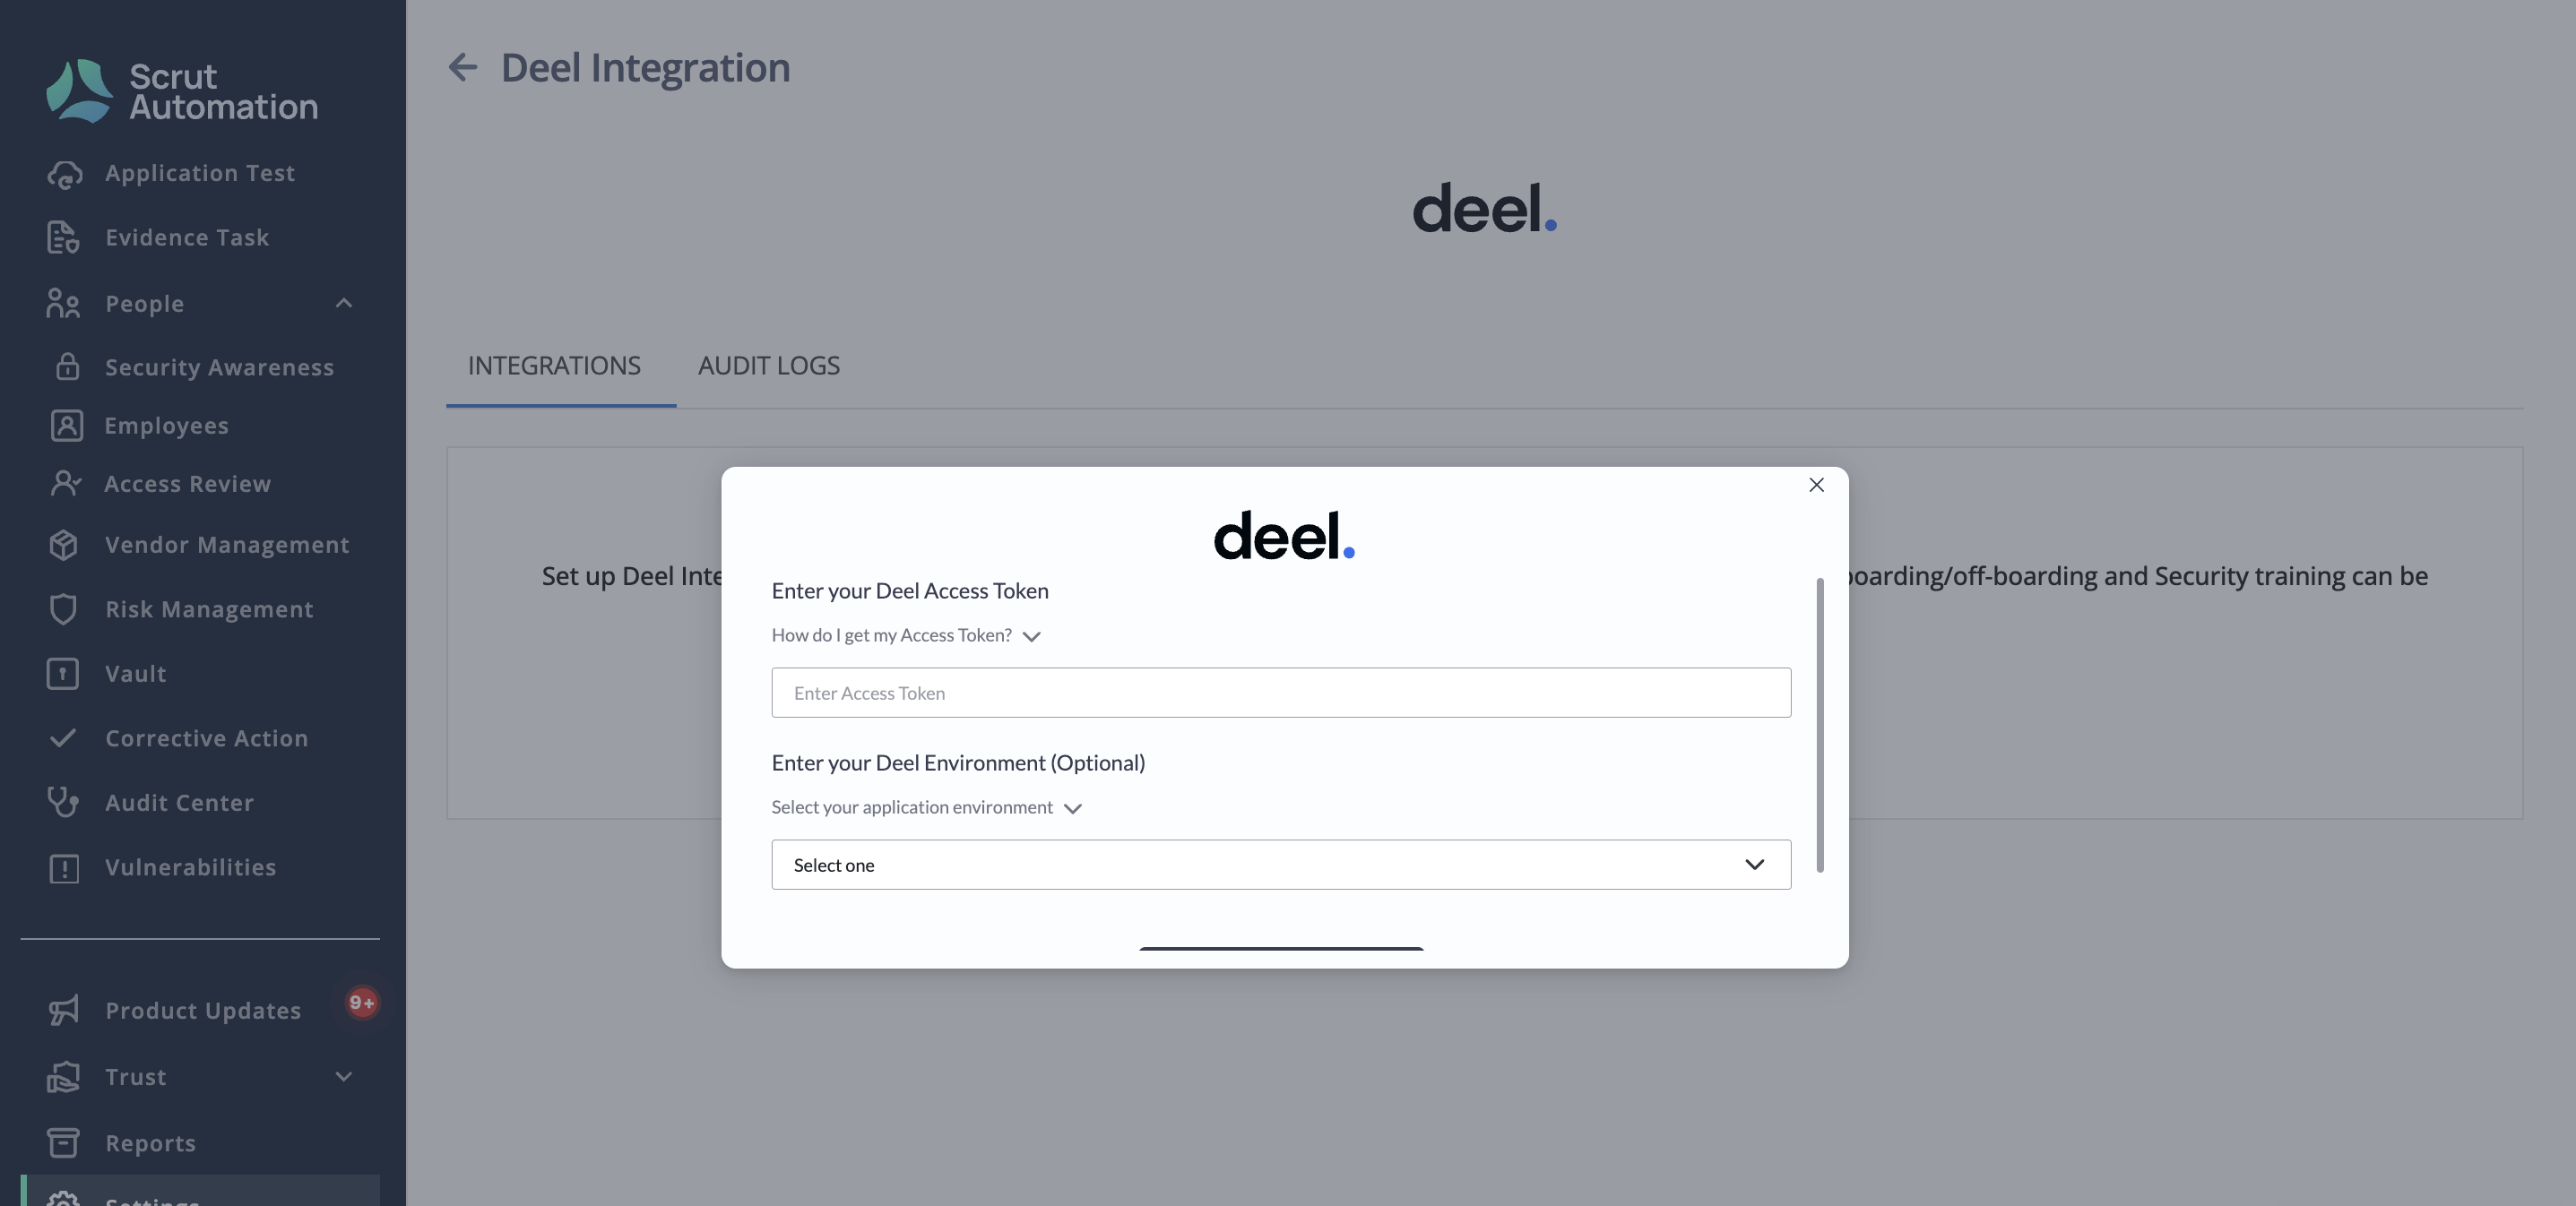Click the Application Test sidebar icon
Viewport: 2576px width, 1206px height.
pyautogui.click(x=64, y=174)
